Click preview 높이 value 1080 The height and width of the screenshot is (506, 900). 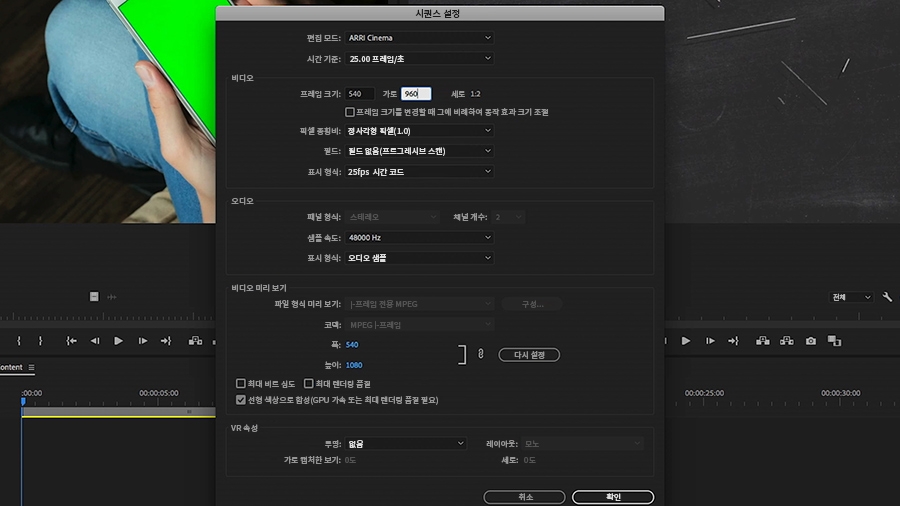tap(354, 365)
